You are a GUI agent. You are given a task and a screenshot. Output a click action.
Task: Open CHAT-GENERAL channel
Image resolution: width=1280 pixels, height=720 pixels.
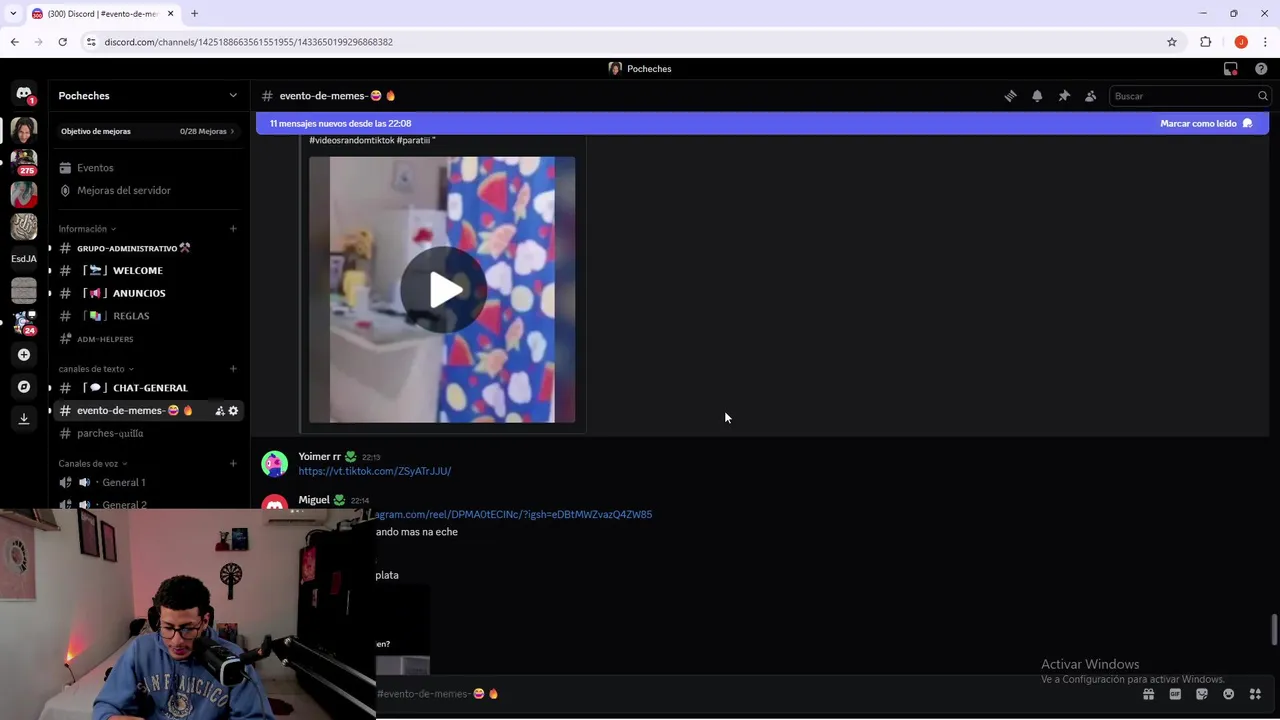point(148,388)
